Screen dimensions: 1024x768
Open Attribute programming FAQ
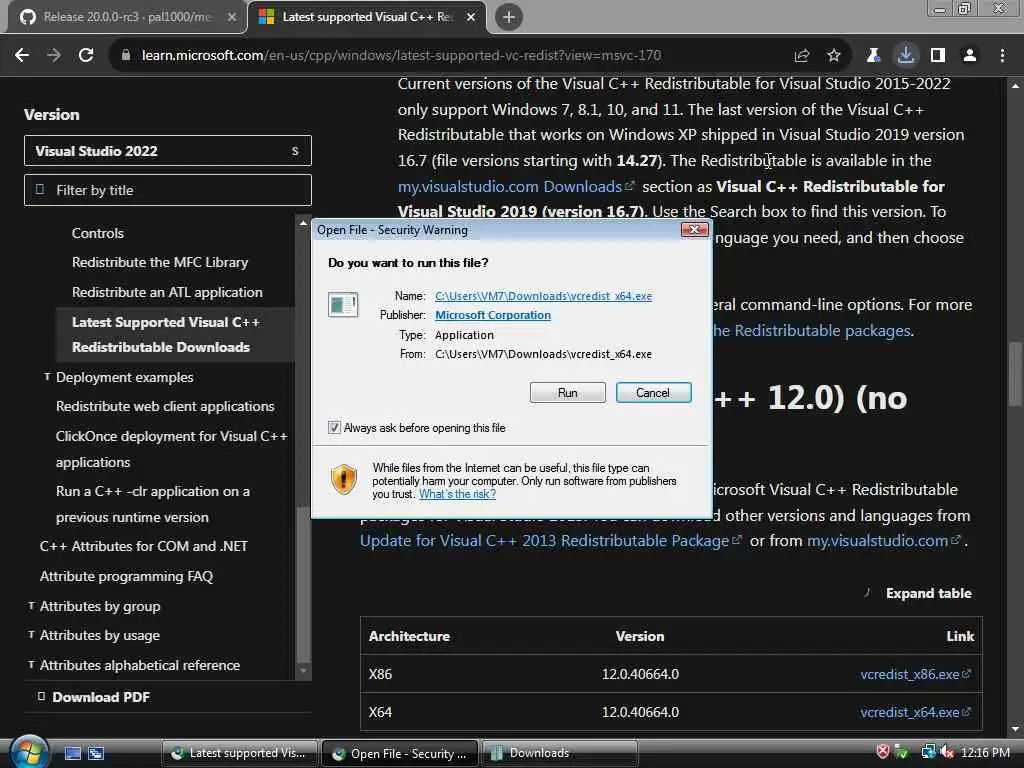127,576
